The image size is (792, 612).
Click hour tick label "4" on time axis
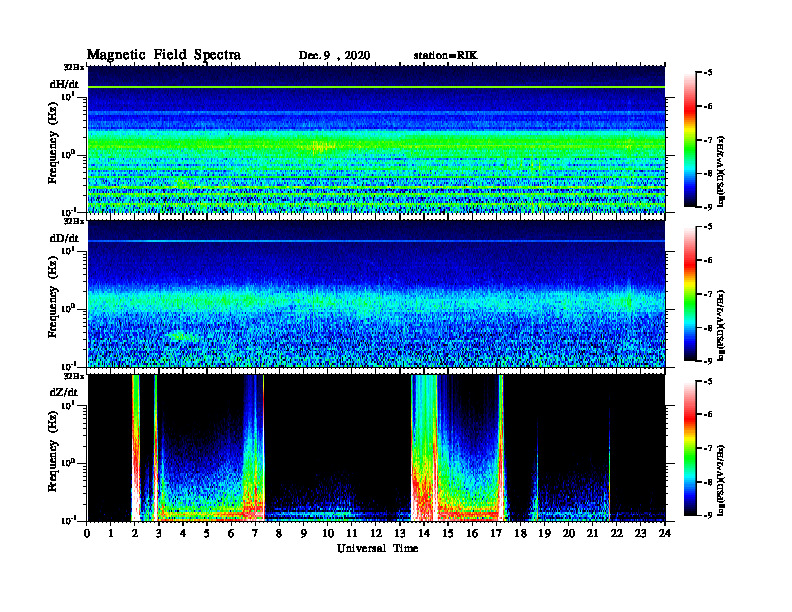point(183,534)
